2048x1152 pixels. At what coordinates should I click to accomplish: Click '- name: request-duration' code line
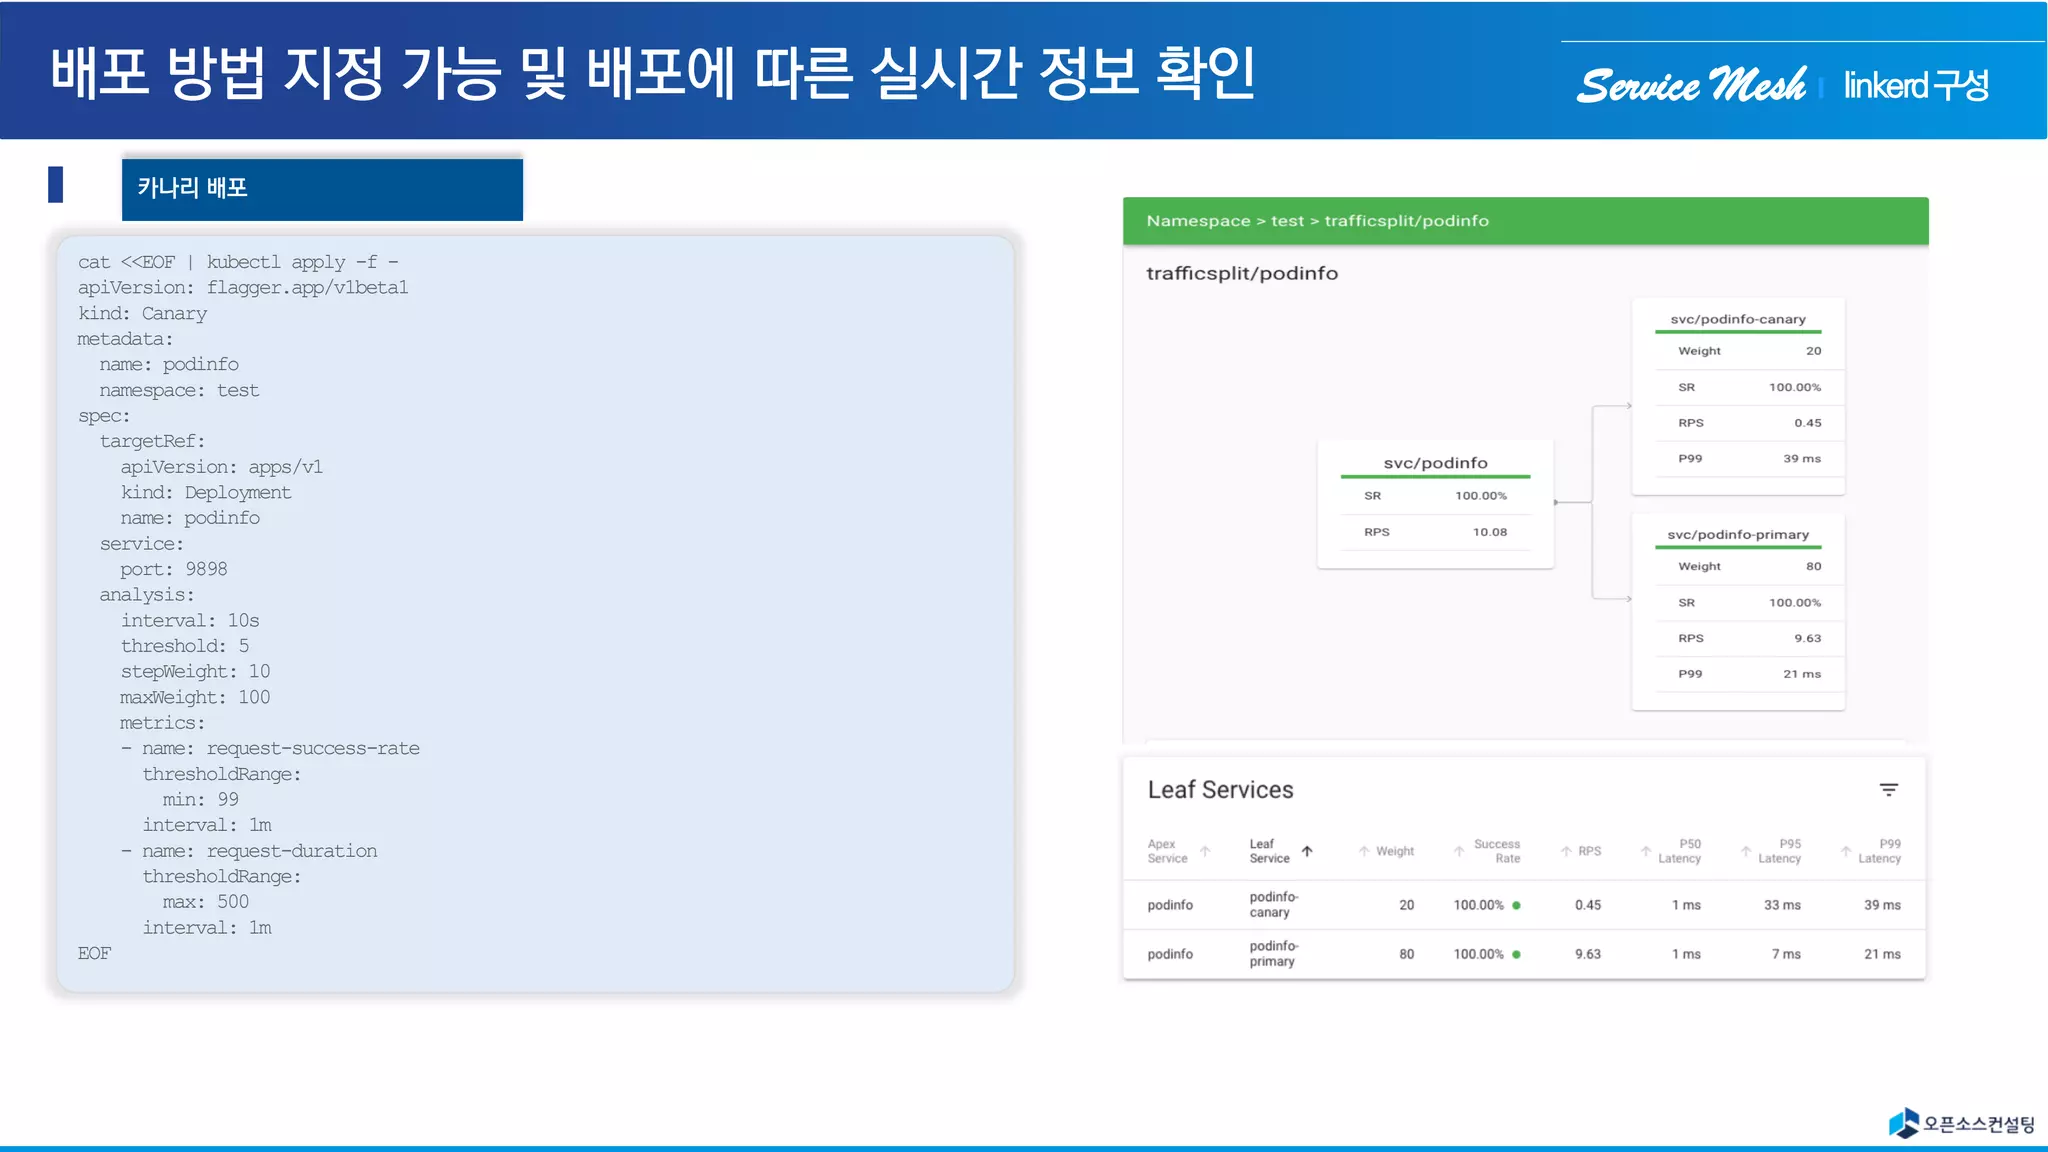click(x=249, y=851)
